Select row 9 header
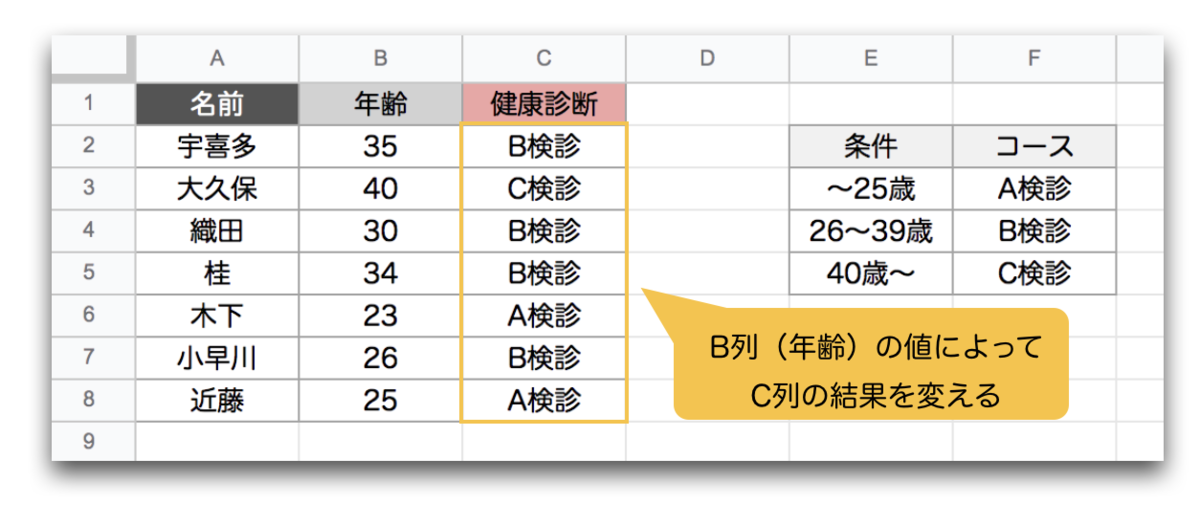The height and width of the screenshot is (524, 1200). coord(93,441)
